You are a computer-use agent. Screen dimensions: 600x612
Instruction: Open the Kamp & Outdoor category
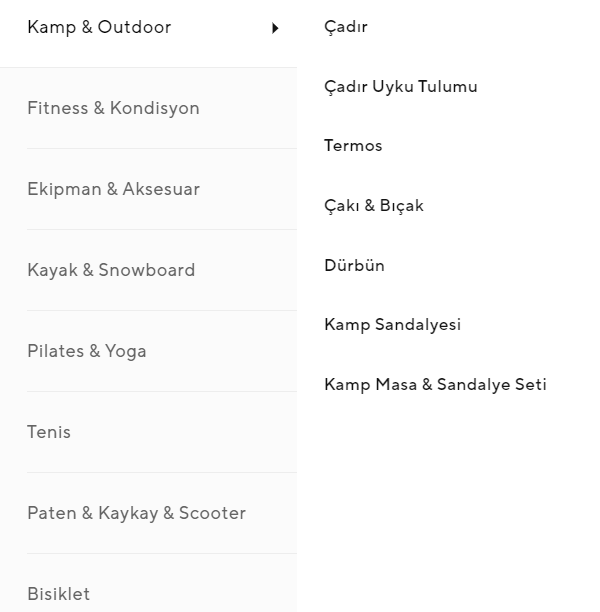pos(99,28)
